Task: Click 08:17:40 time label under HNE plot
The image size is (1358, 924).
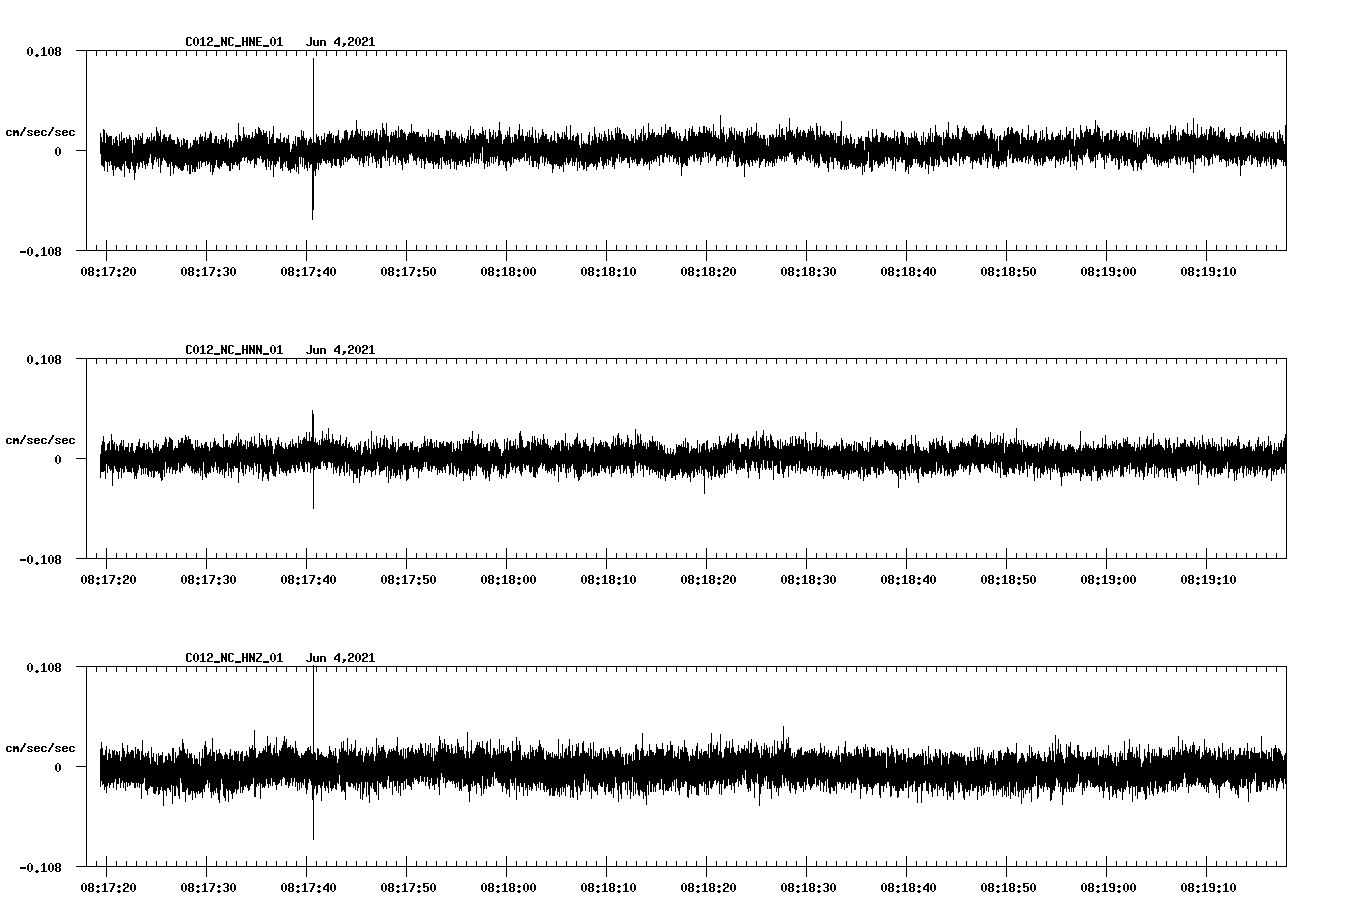Action: click(308, 272)
